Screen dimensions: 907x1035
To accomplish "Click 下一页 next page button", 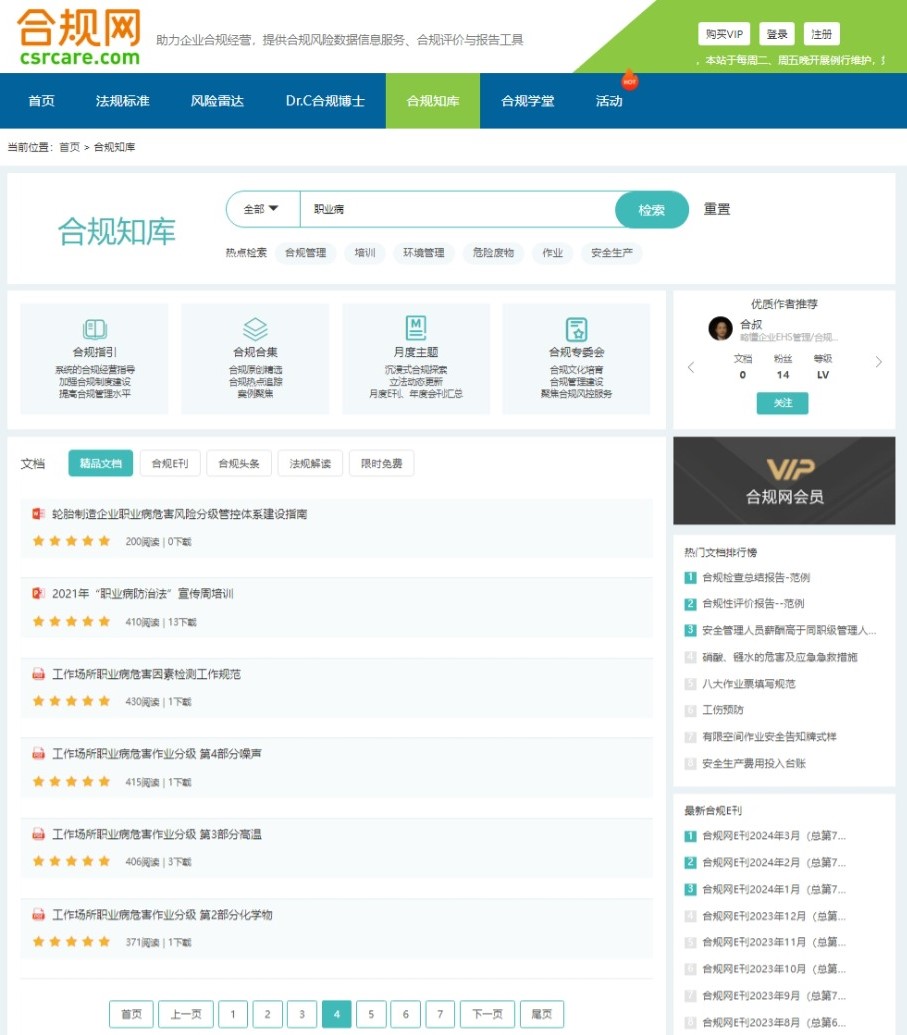I will [x=487, y=1014].
